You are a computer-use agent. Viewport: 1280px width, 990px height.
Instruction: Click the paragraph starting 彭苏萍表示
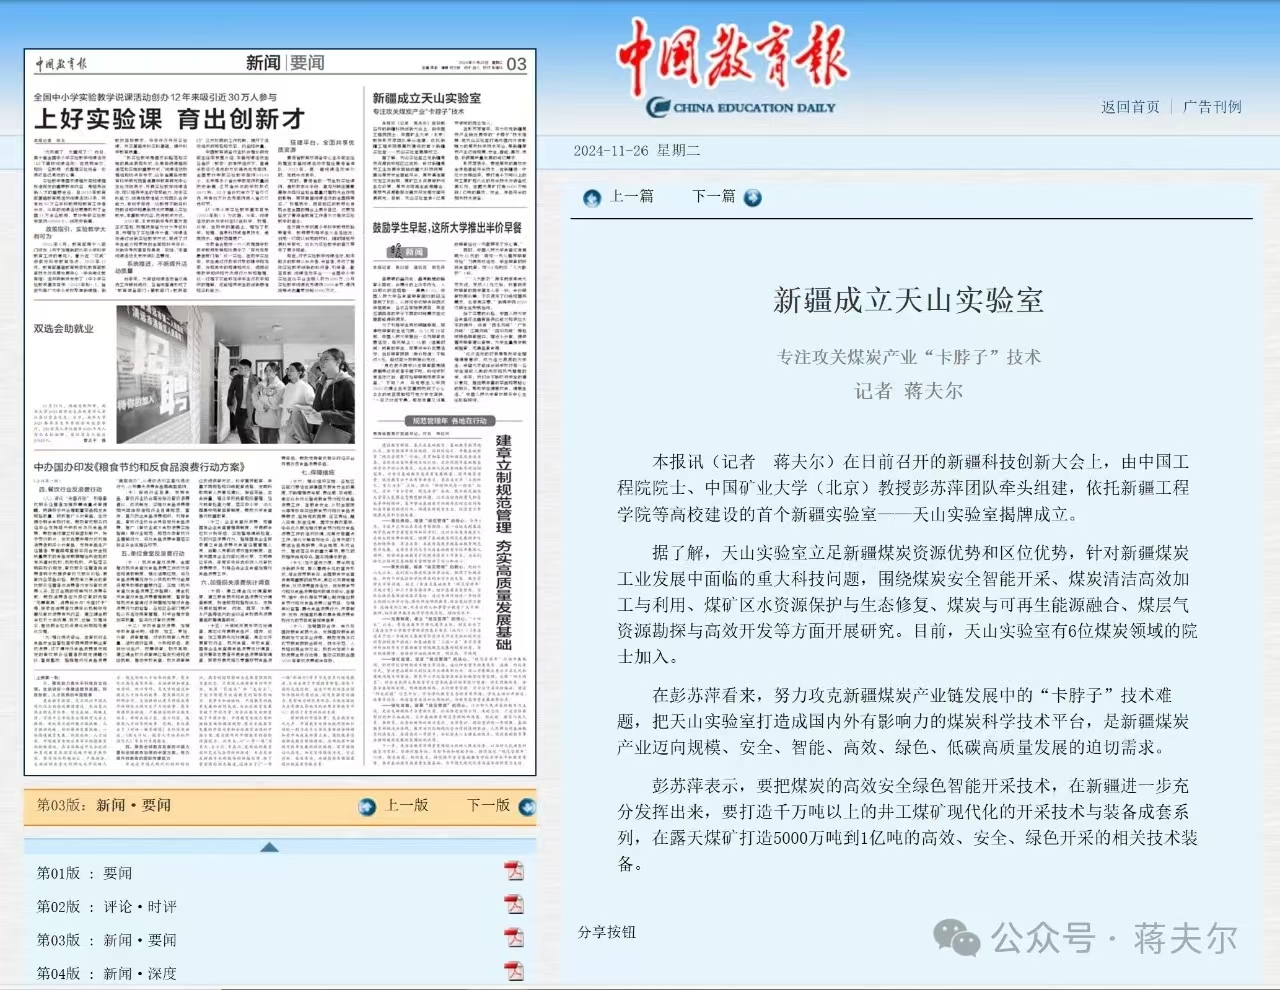tap(907, 825)
